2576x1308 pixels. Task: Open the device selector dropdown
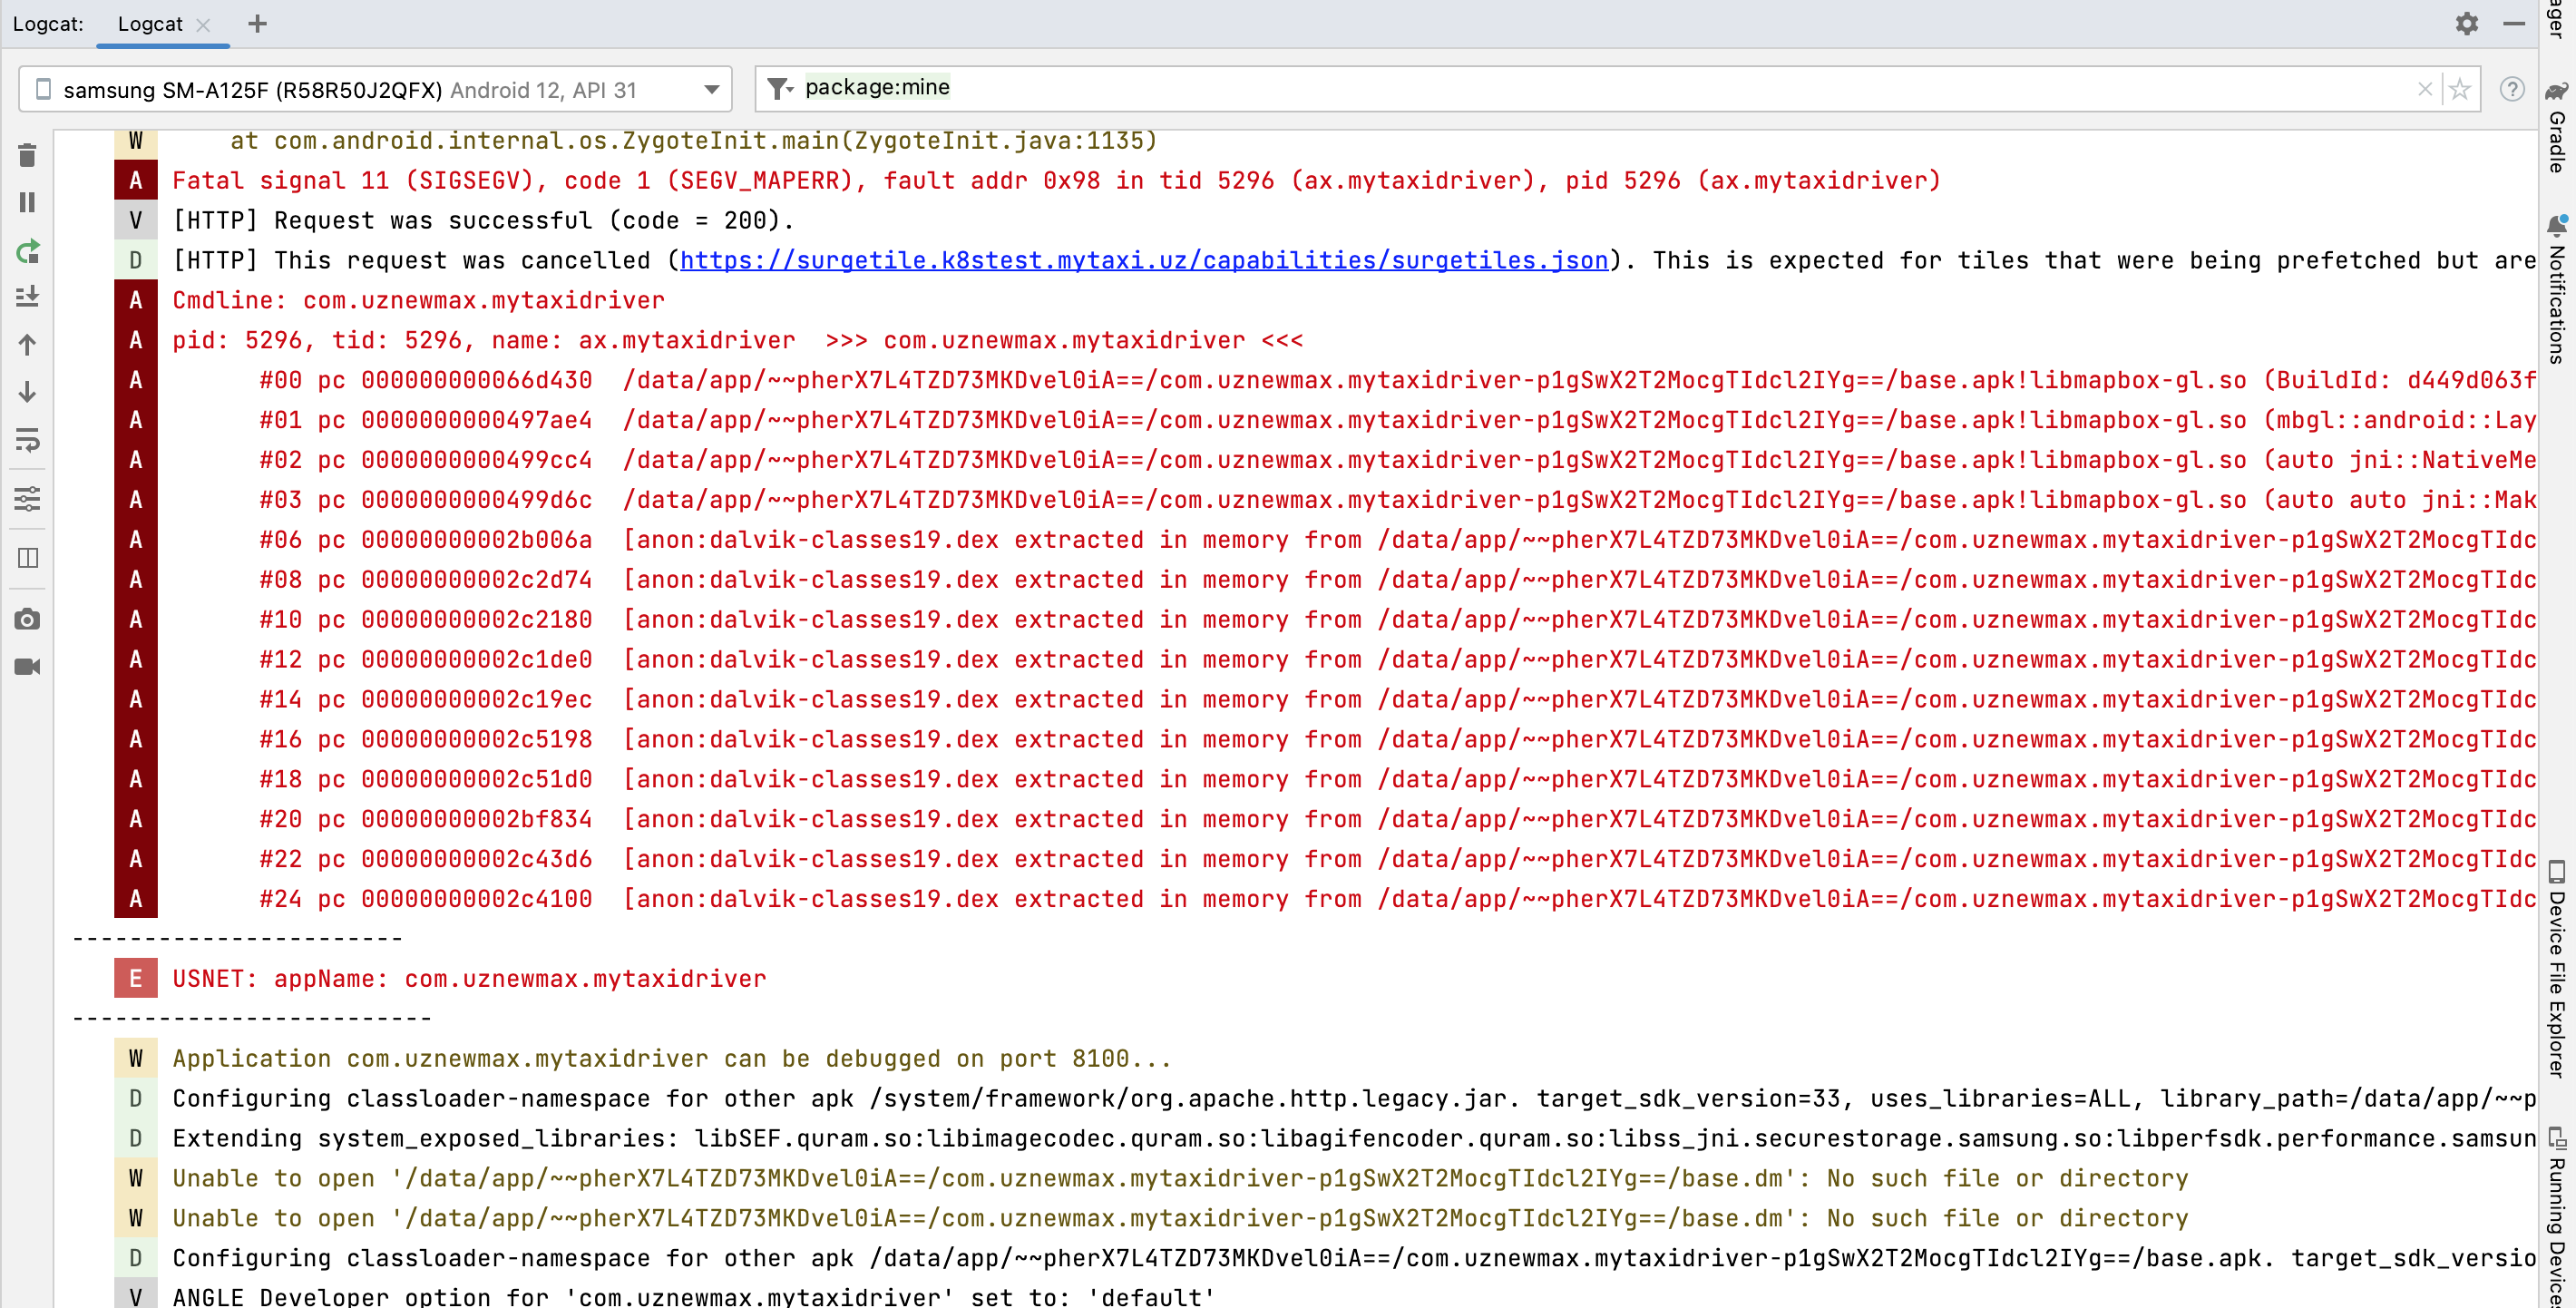click(x=711, y=89)
